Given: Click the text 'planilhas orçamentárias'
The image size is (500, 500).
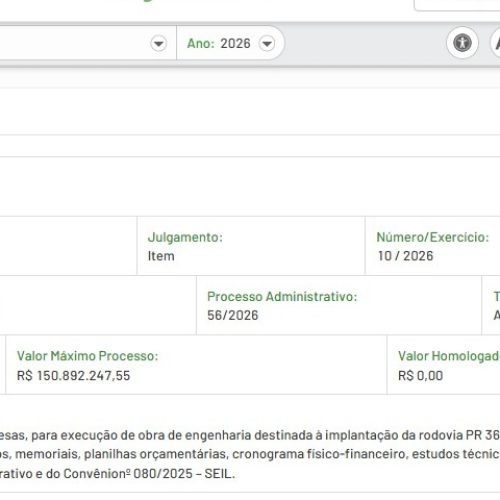Looking at the screenshot, I should coord(156,454).
